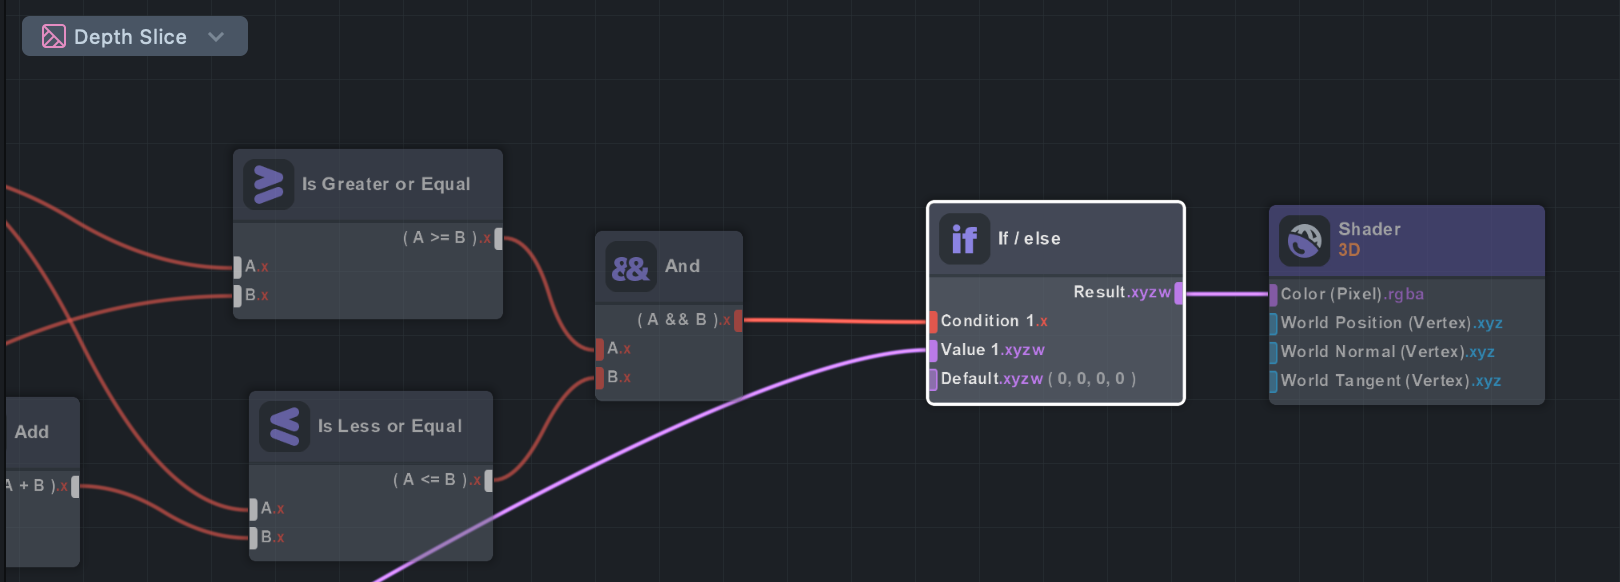The height and width of the screenshot is (582, 1620).
Task: Click the World Normal (Vertex).xyz port
Action: pos(1273,352)
